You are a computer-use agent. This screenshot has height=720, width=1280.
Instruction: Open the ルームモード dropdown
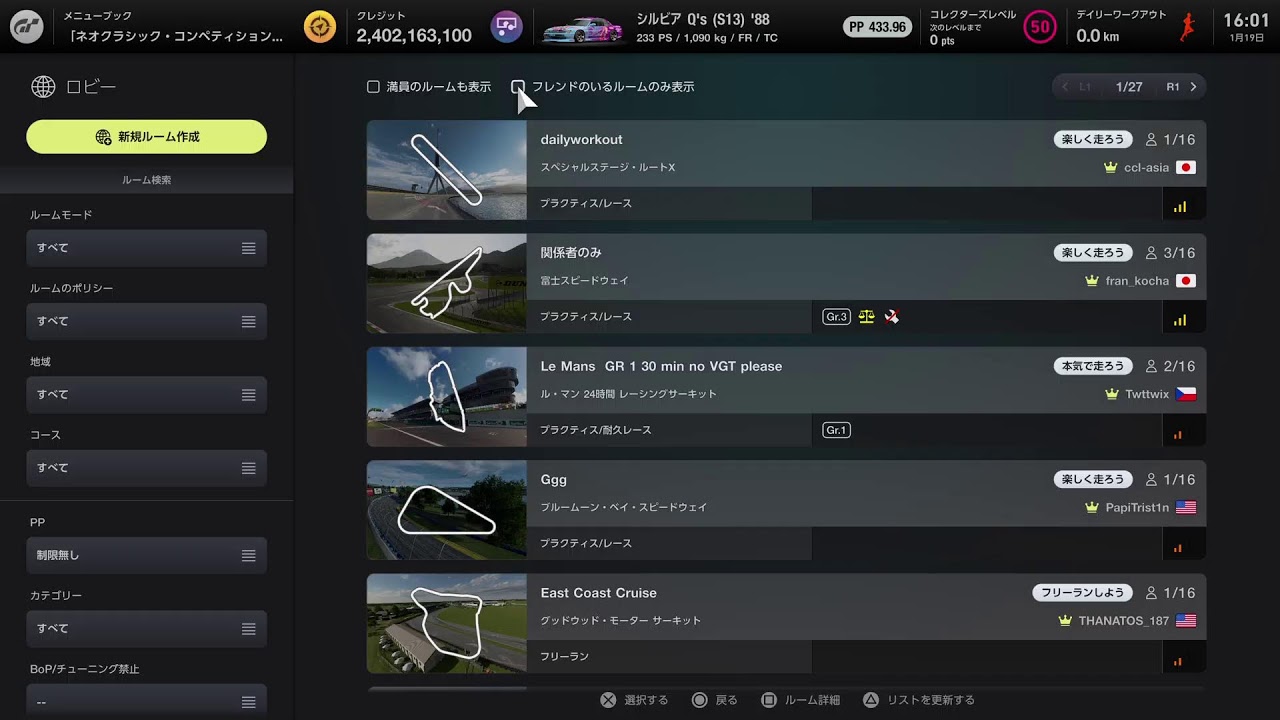147,248
